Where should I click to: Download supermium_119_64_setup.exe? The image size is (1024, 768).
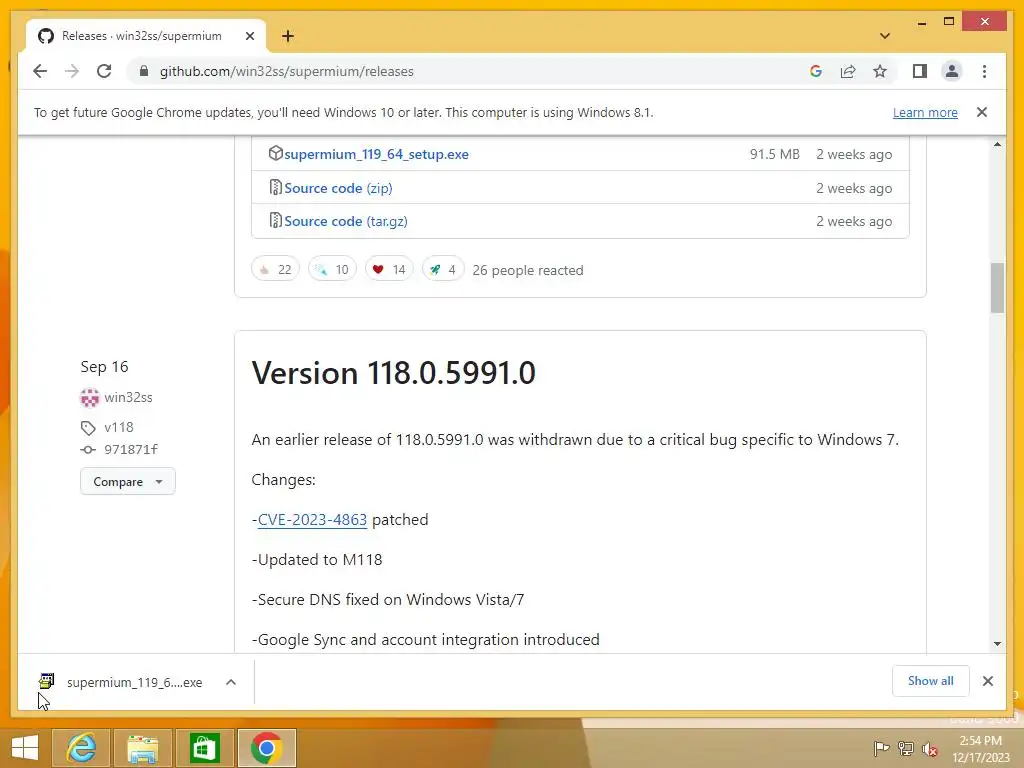(376, 154)
